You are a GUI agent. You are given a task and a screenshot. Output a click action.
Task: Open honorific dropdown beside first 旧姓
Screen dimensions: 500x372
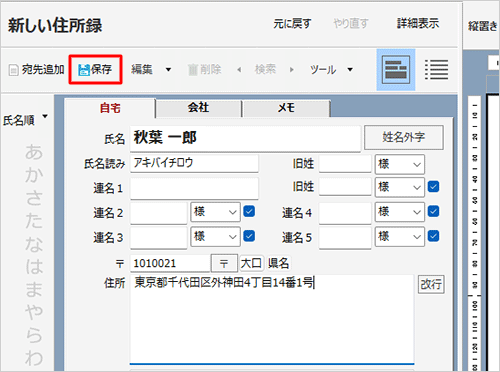coord(400,164)
